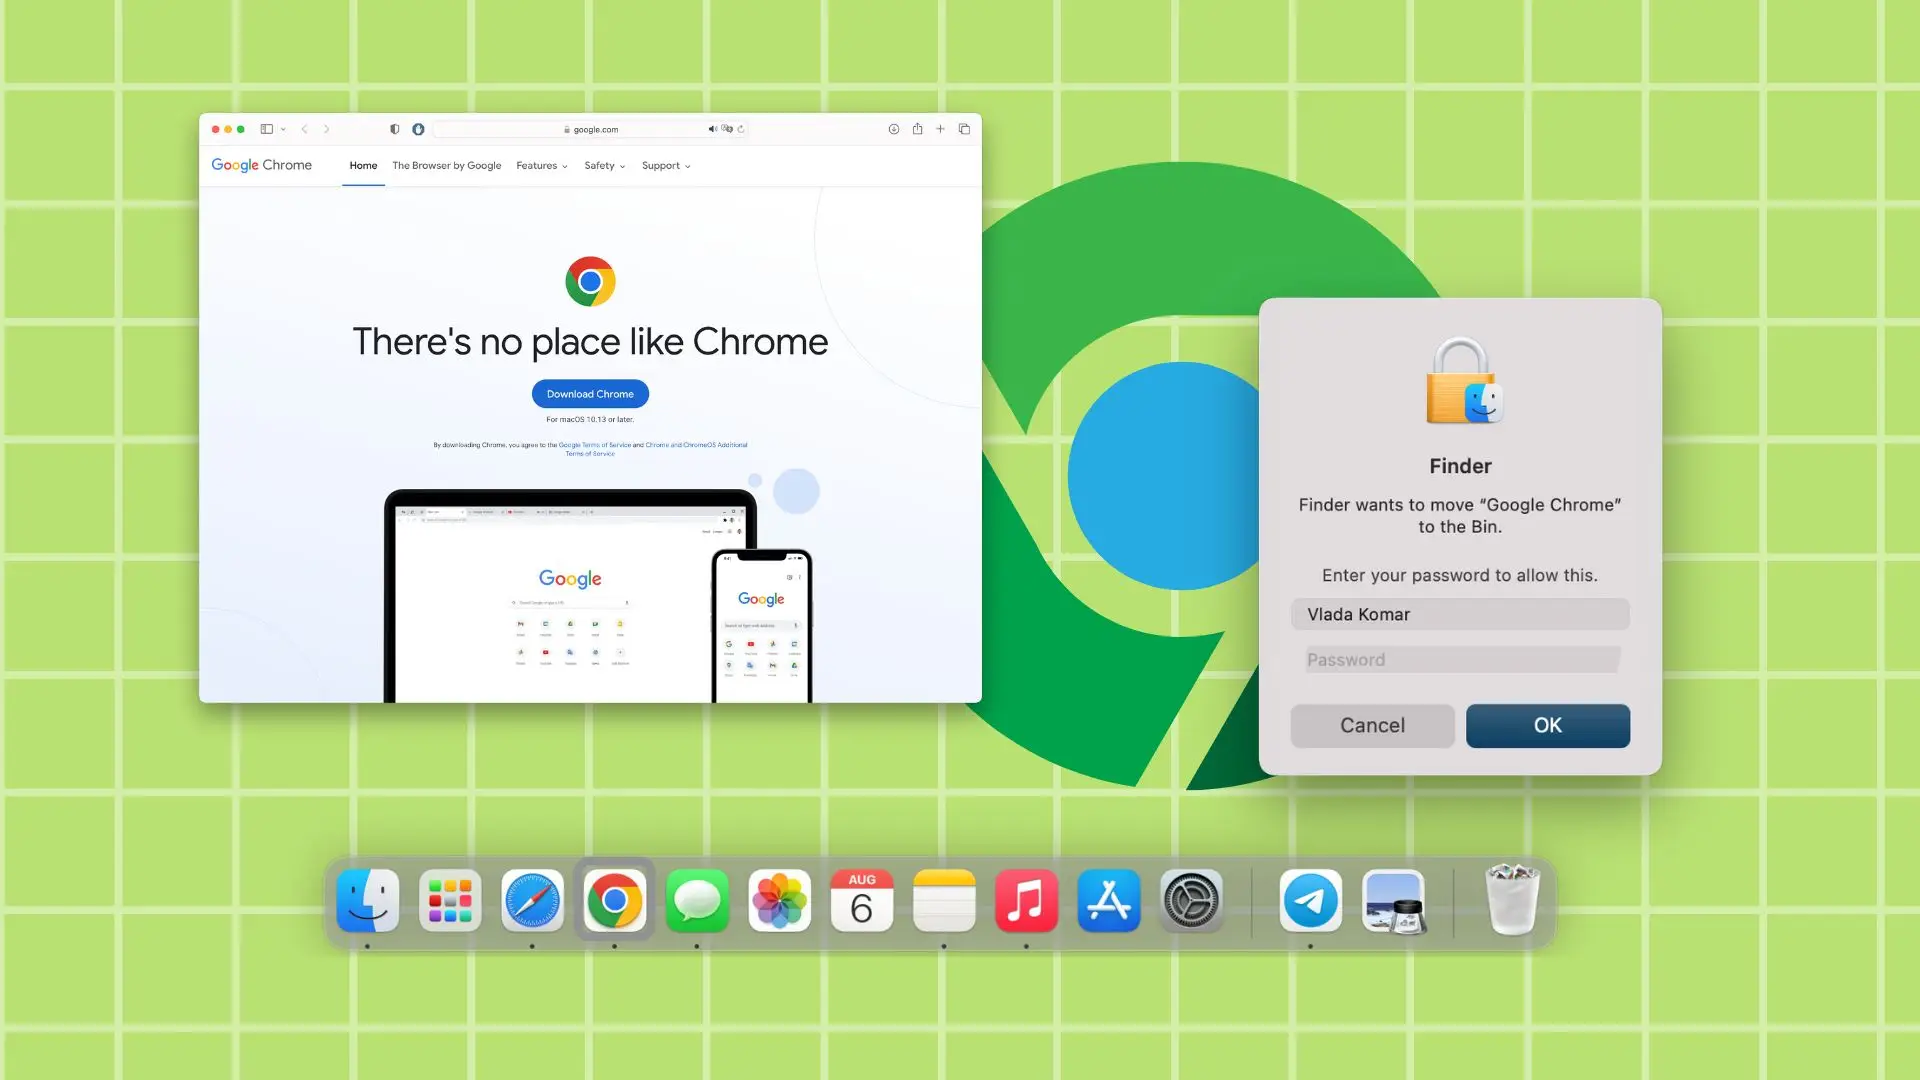Show Safari tab overview

pos(964,129)
